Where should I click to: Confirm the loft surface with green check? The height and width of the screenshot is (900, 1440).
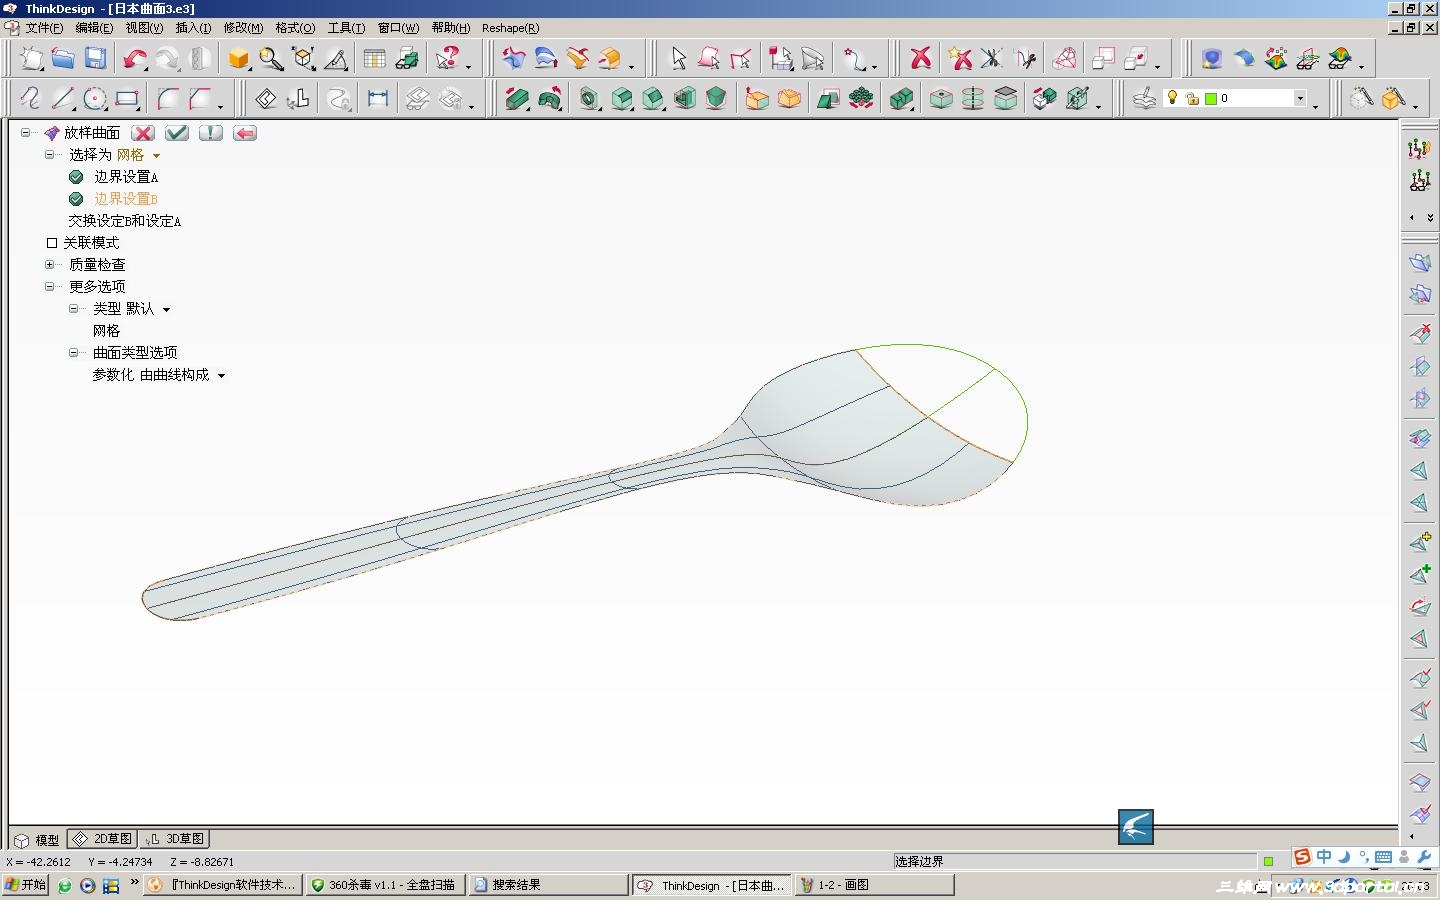(177, 133)
